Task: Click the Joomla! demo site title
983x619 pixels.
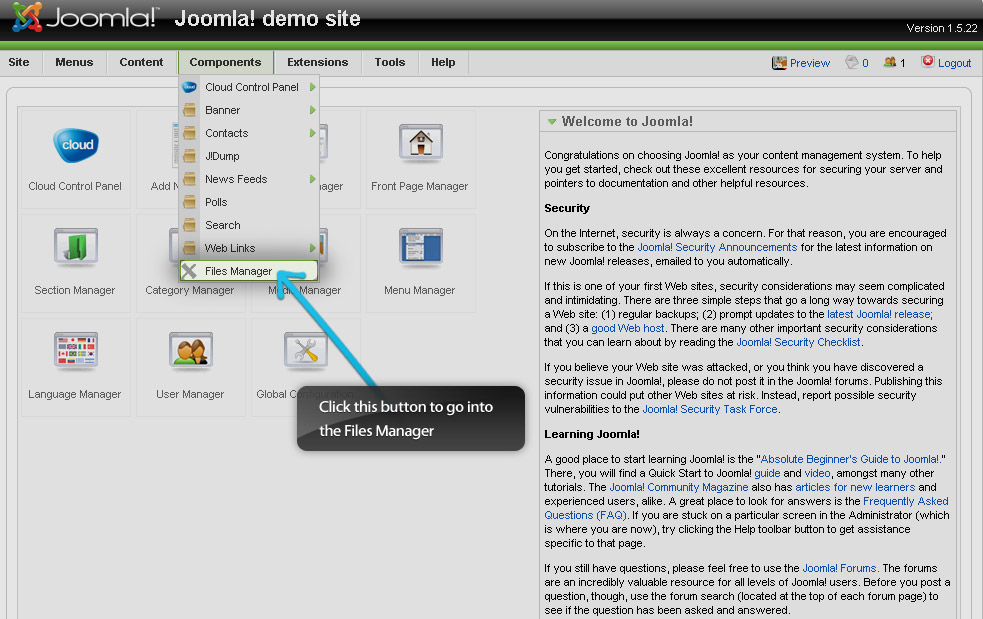Action: pos(267,19)
